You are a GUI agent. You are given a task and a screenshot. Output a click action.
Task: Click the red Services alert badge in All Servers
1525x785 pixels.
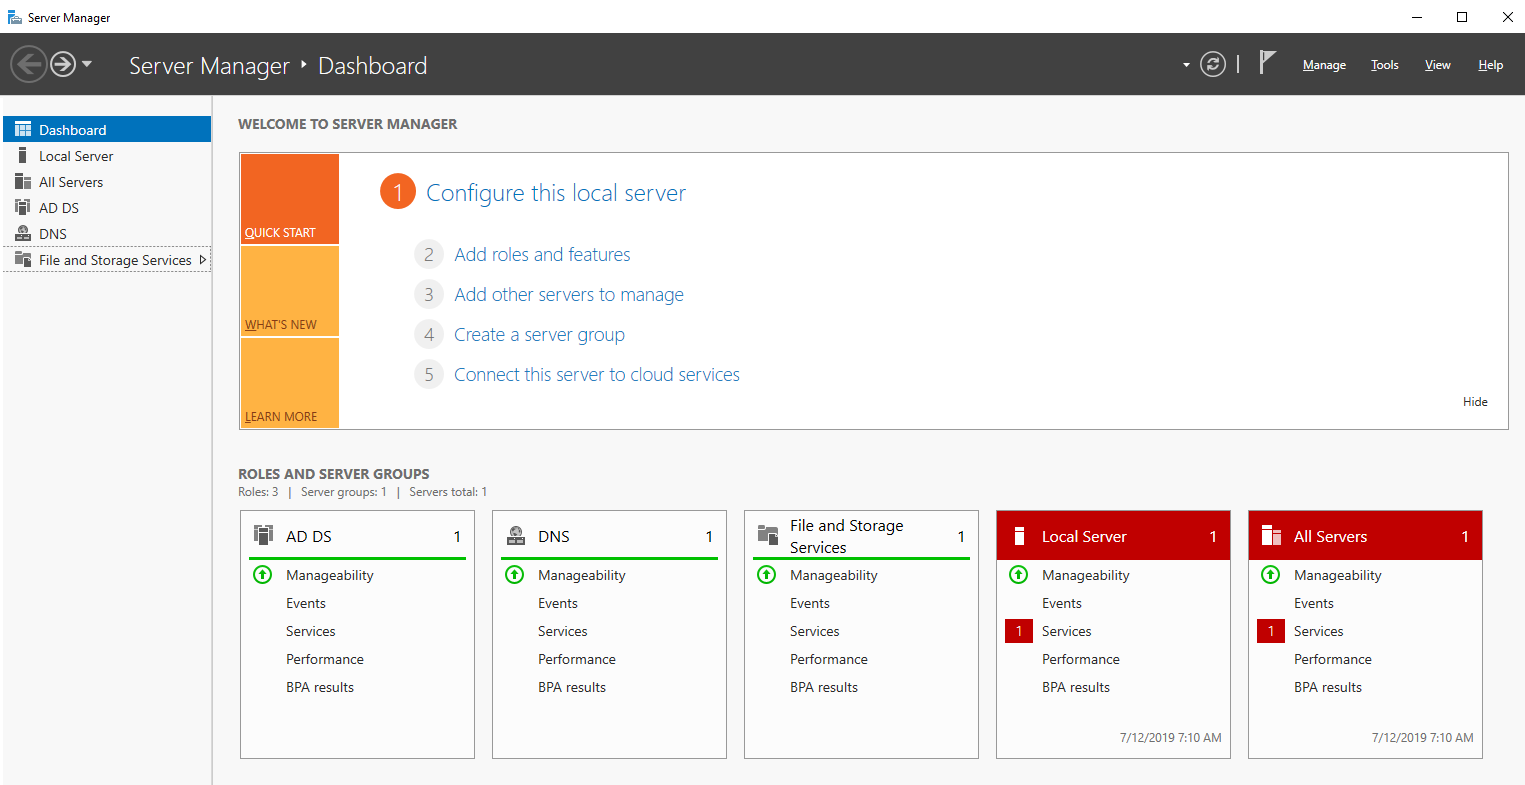coord(1271,631)
